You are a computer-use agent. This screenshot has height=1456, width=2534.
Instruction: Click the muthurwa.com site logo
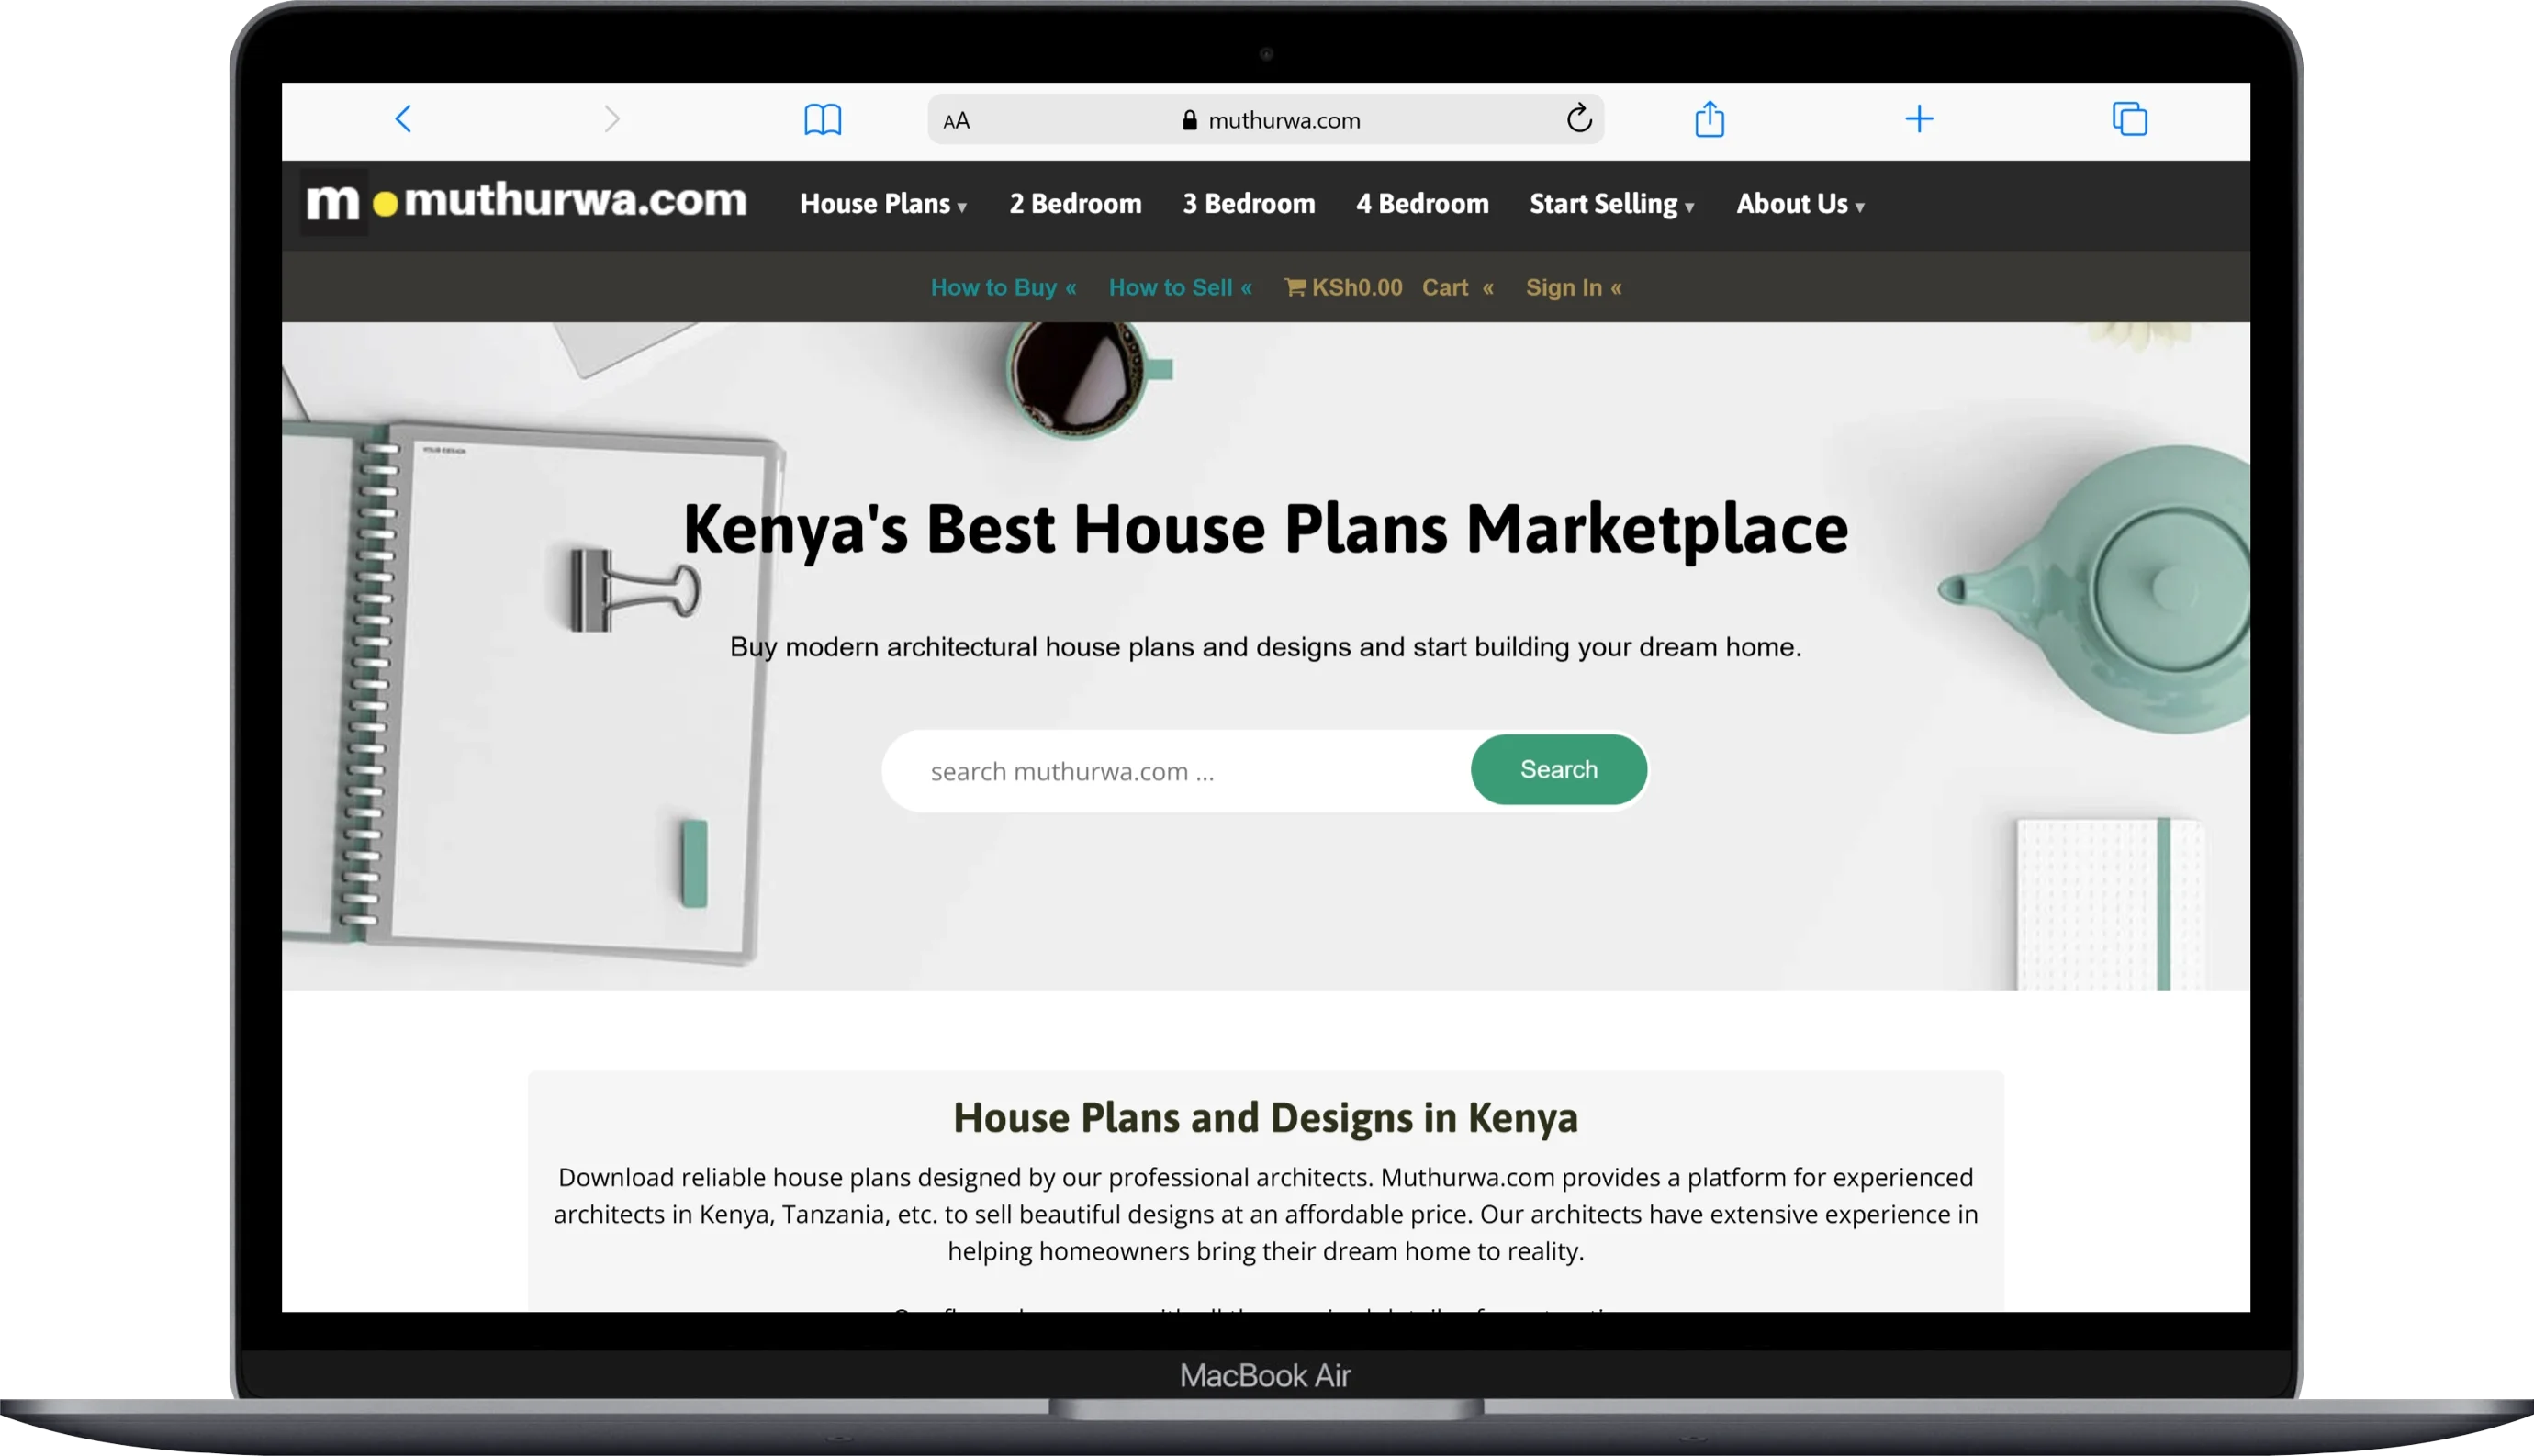526,201
